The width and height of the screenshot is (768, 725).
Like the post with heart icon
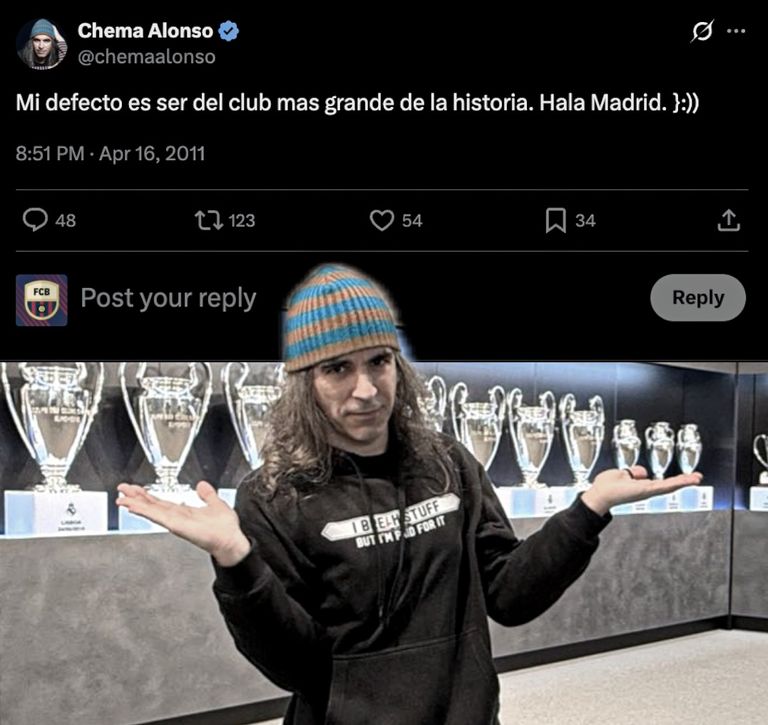click(382, 220)
